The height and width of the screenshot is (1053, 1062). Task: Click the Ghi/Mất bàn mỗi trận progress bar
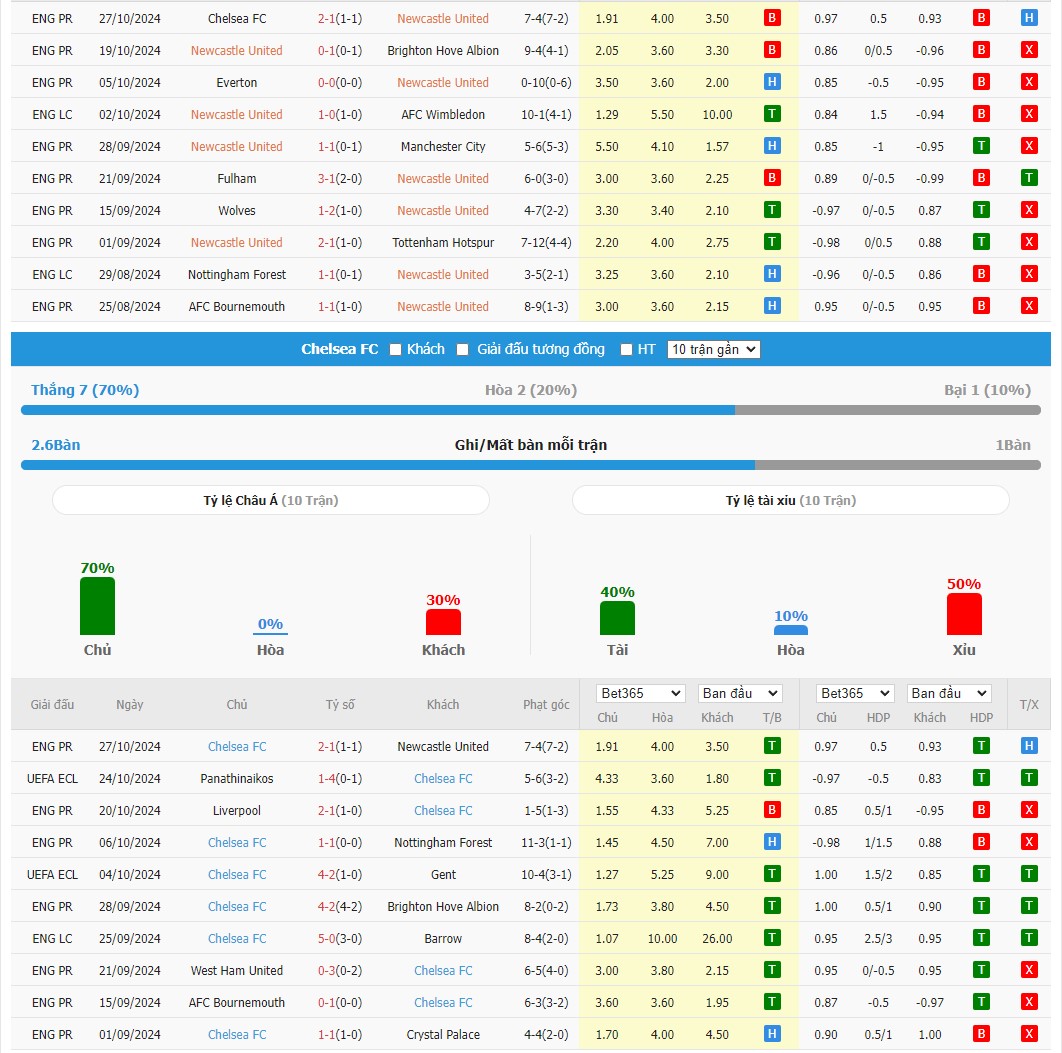point(531,465)
